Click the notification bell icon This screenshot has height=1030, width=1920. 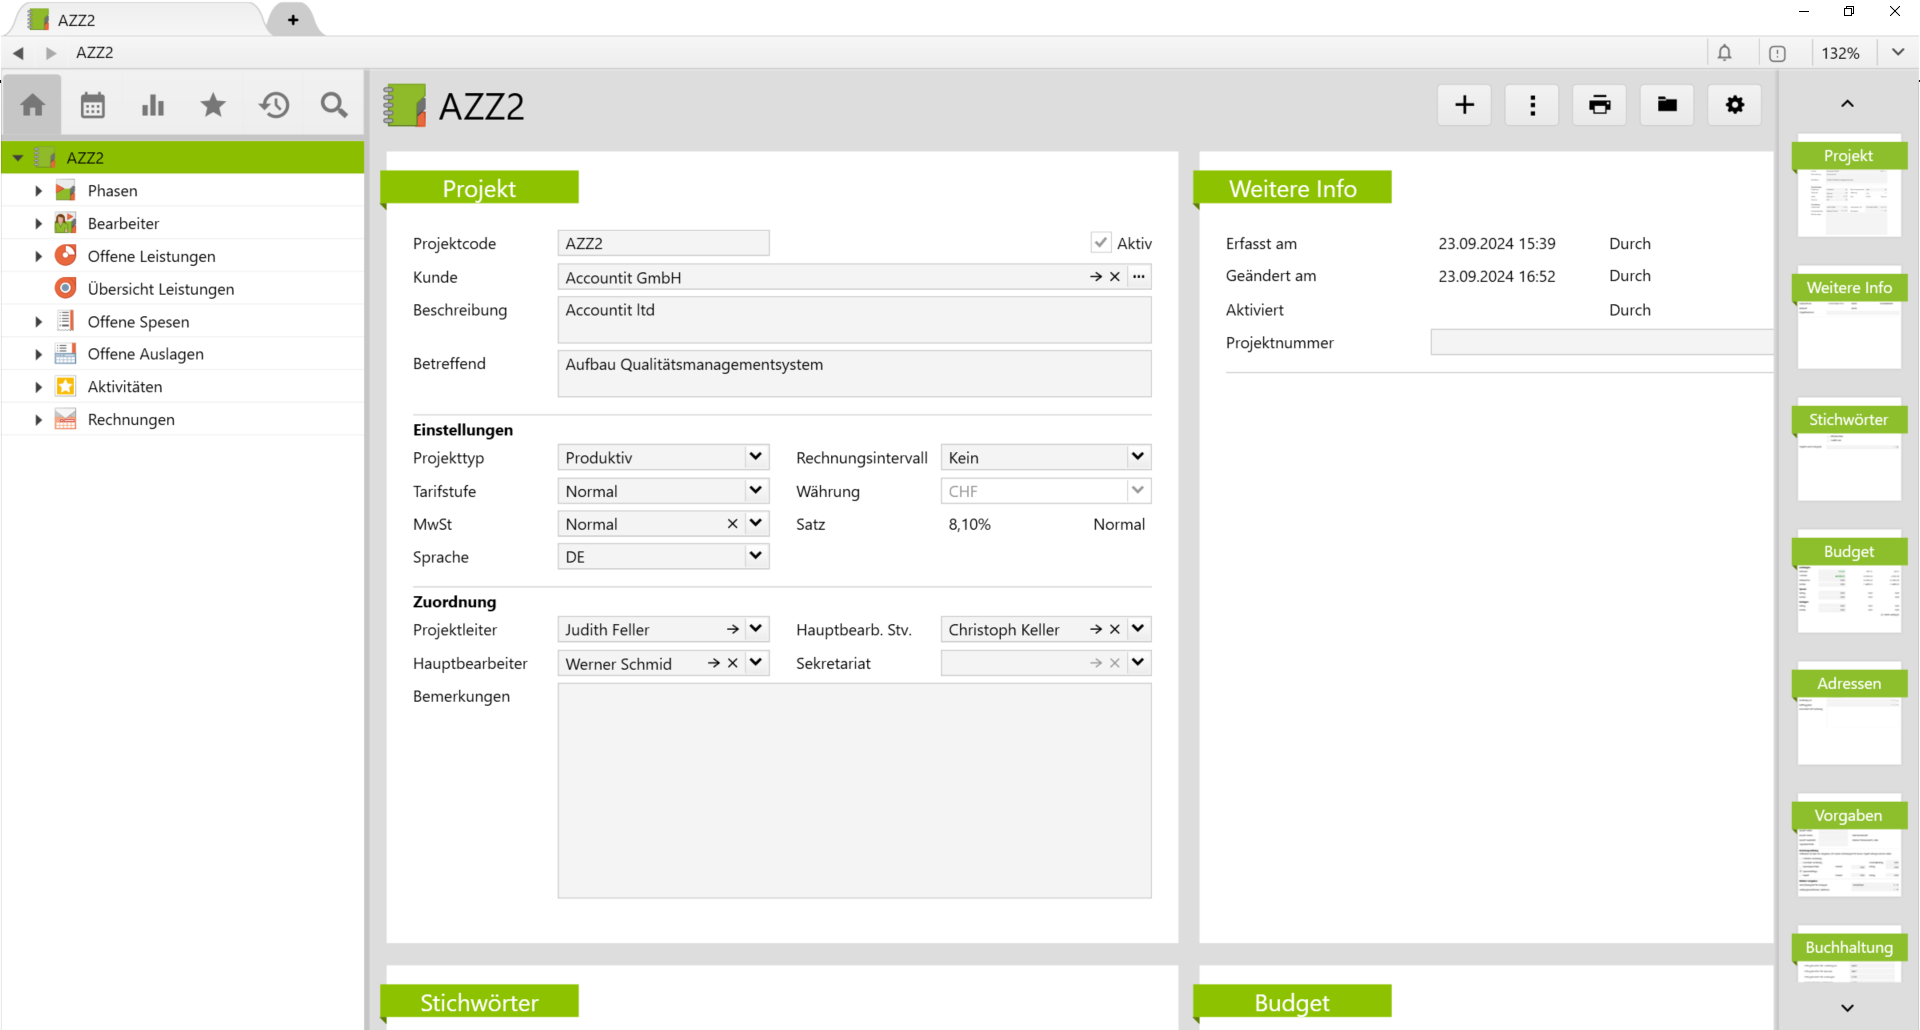pyautogui.click(x=1725, y=53)
